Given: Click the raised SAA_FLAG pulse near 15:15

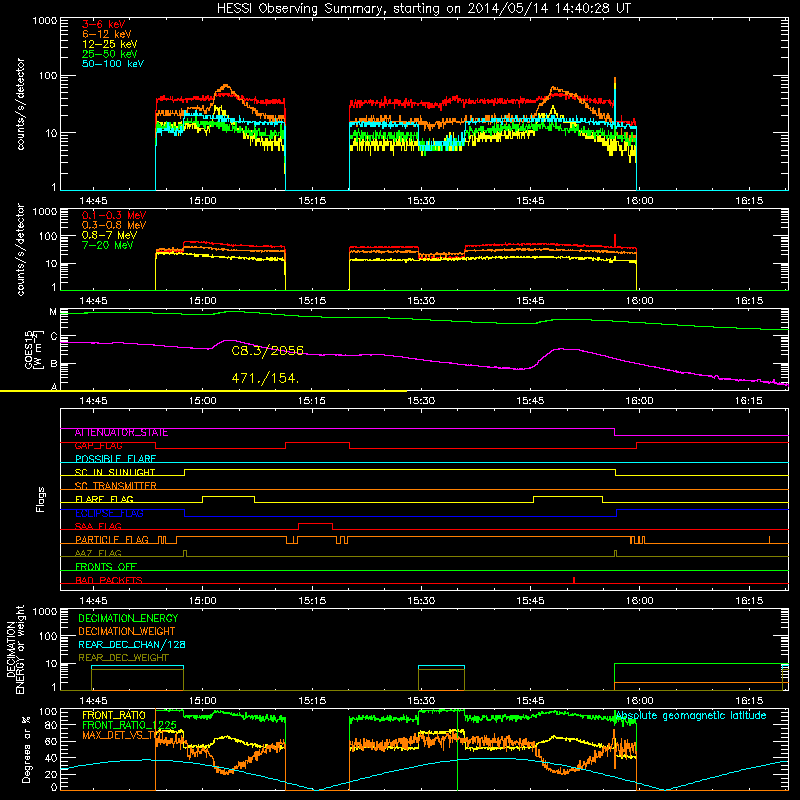Looking at the screenshot, I should point(315,526).
